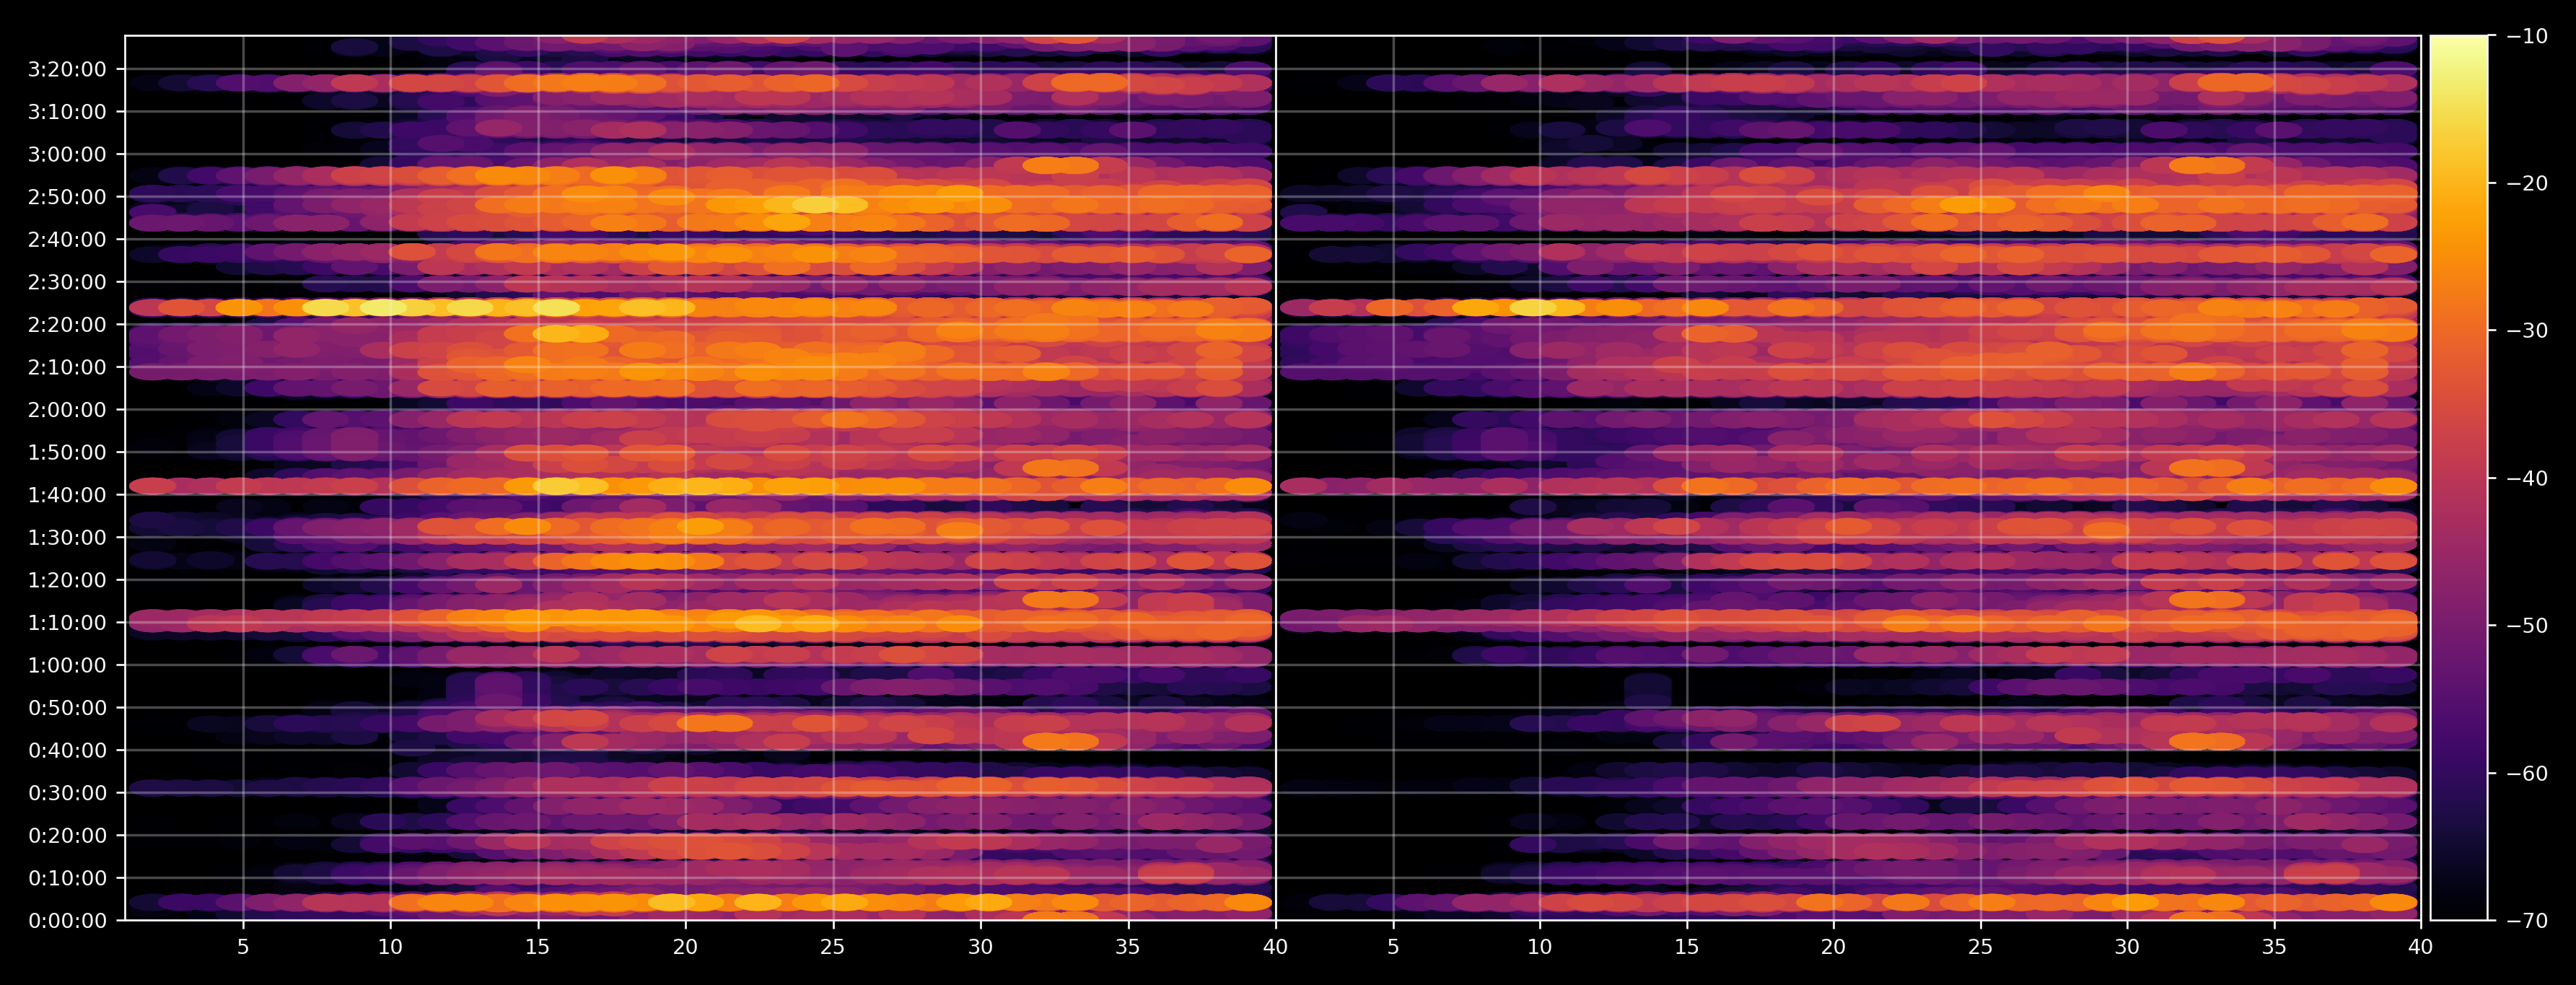This screenshot has width=2576, height=985.
Task: Click the −10 colorbar scale label
Action: tap(2528, 36)
